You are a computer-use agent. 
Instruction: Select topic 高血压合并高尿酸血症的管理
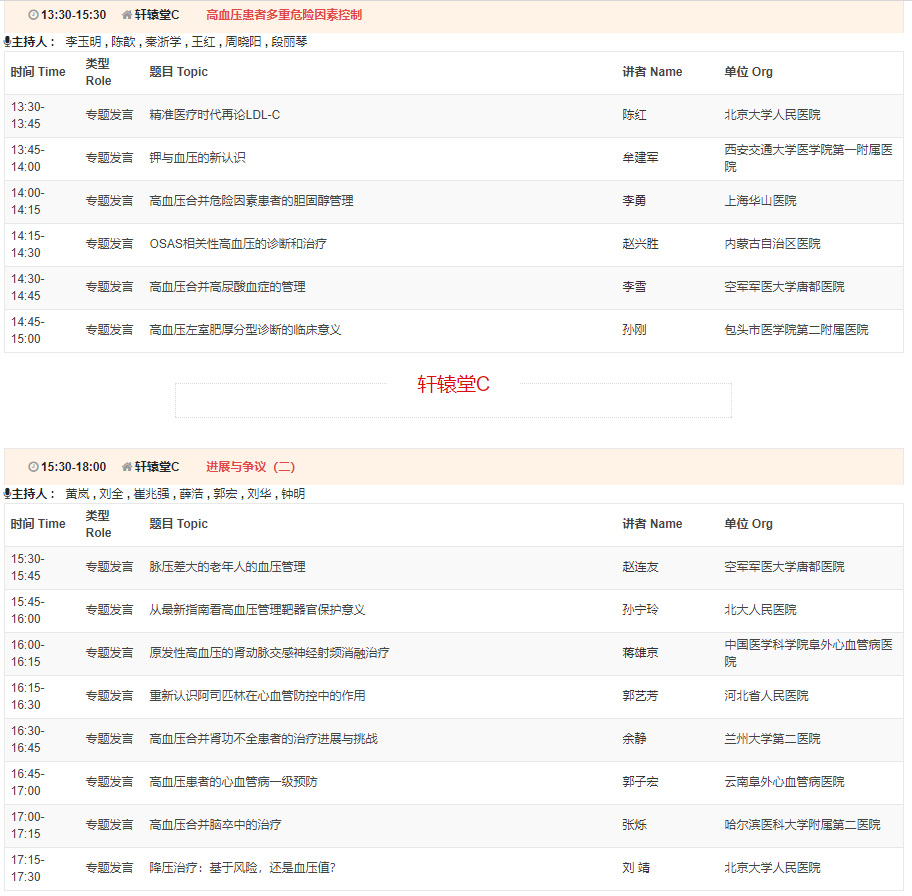(227, 287)
